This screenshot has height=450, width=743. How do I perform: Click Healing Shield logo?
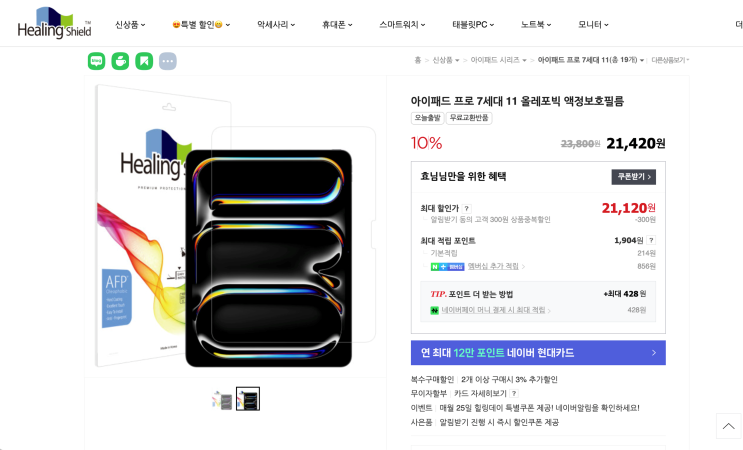54,23
